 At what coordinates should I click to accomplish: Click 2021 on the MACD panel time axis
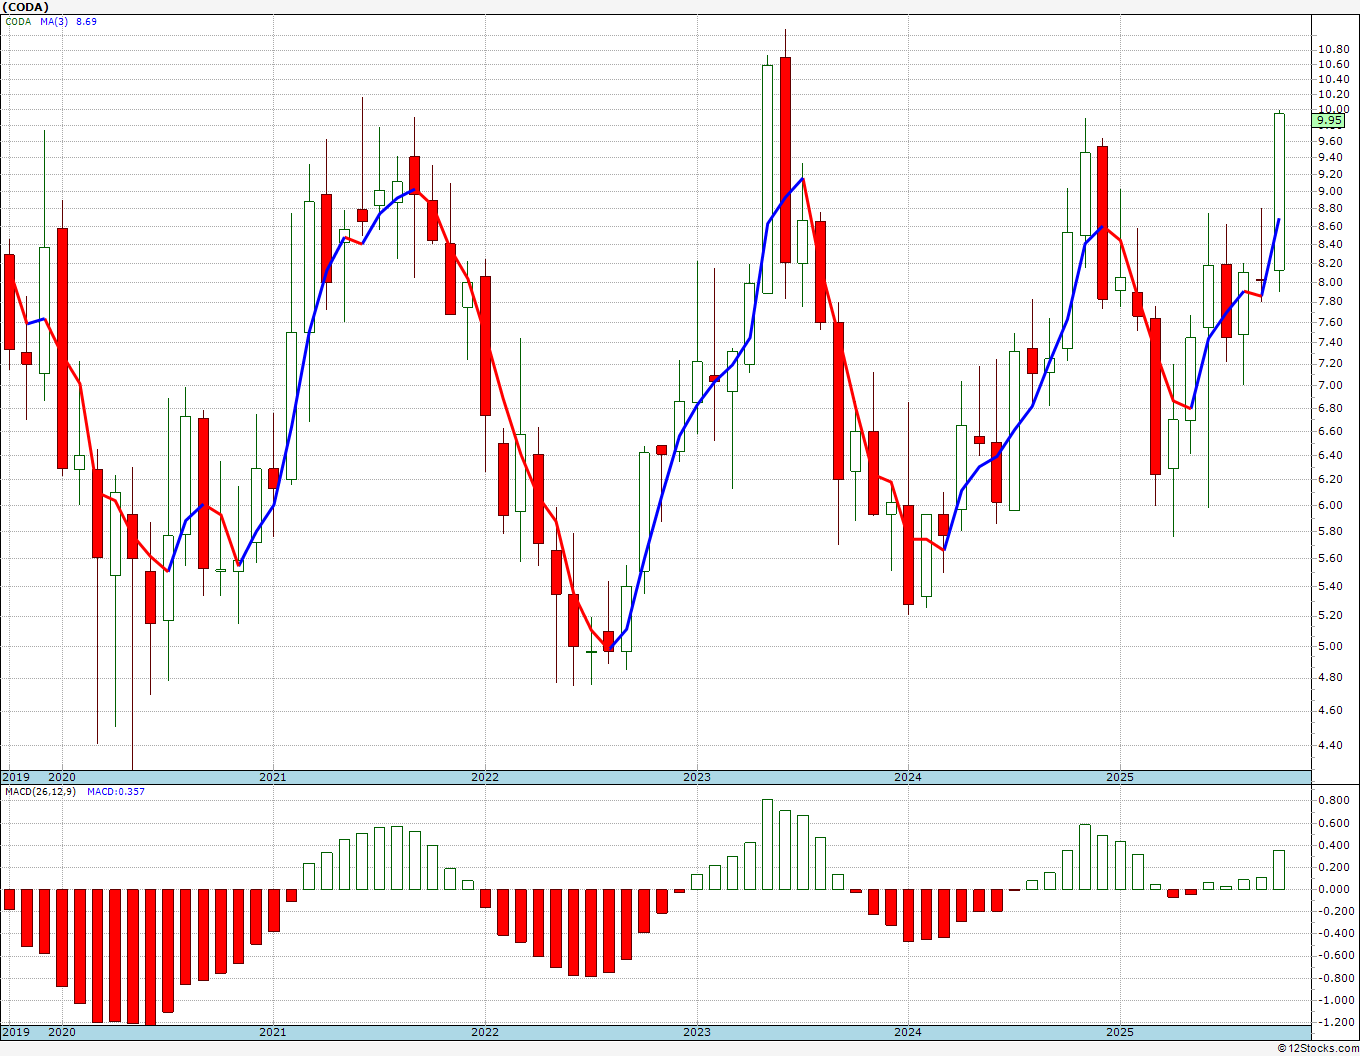[272, 1032]
